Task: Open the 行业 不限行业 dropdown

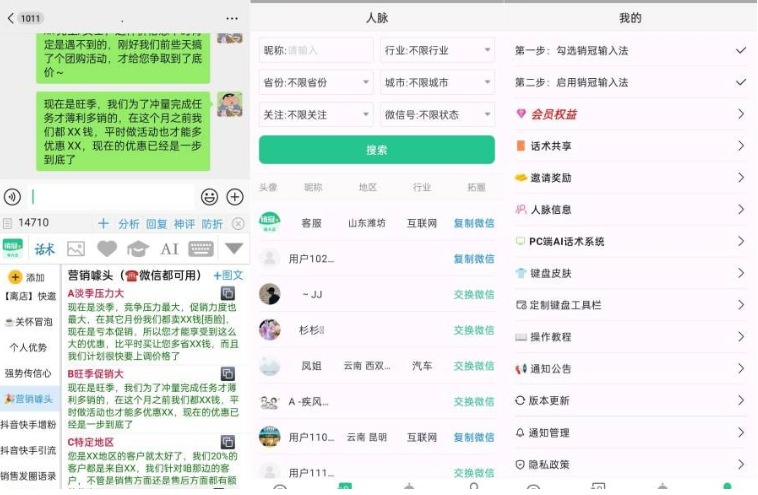Action: click(437, 50)
